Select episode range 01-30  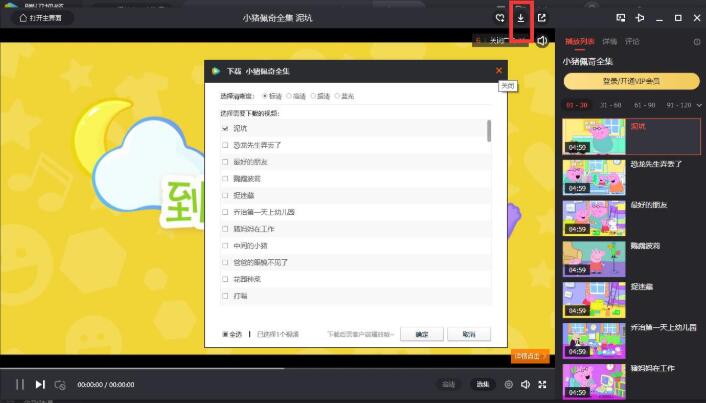(x=577, y=105)
